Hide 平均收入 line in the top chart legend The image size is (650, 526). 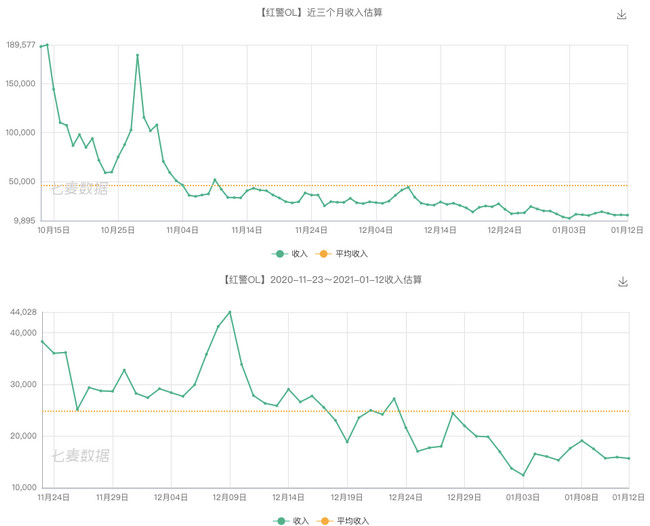coord(345,254)
